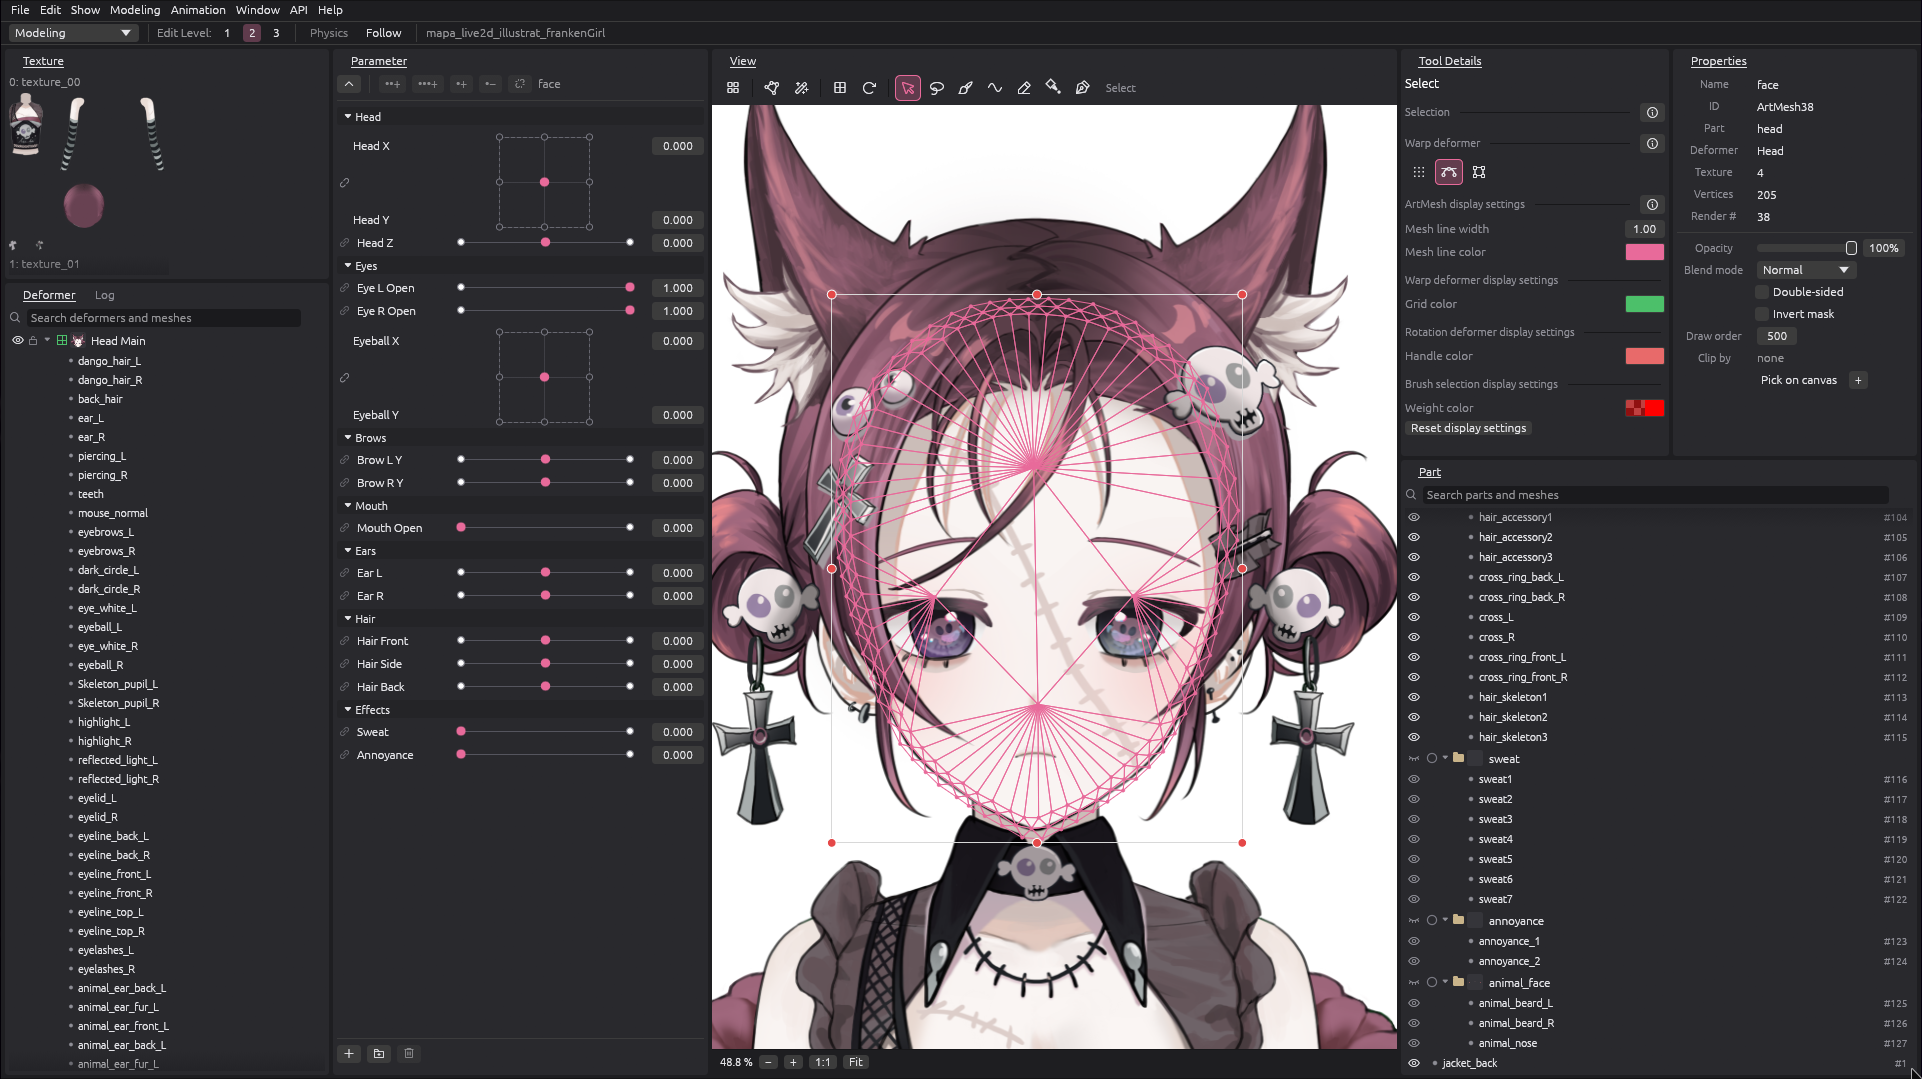
Task: Click the table grid icon in View toolbar
Action: [840, 88]
